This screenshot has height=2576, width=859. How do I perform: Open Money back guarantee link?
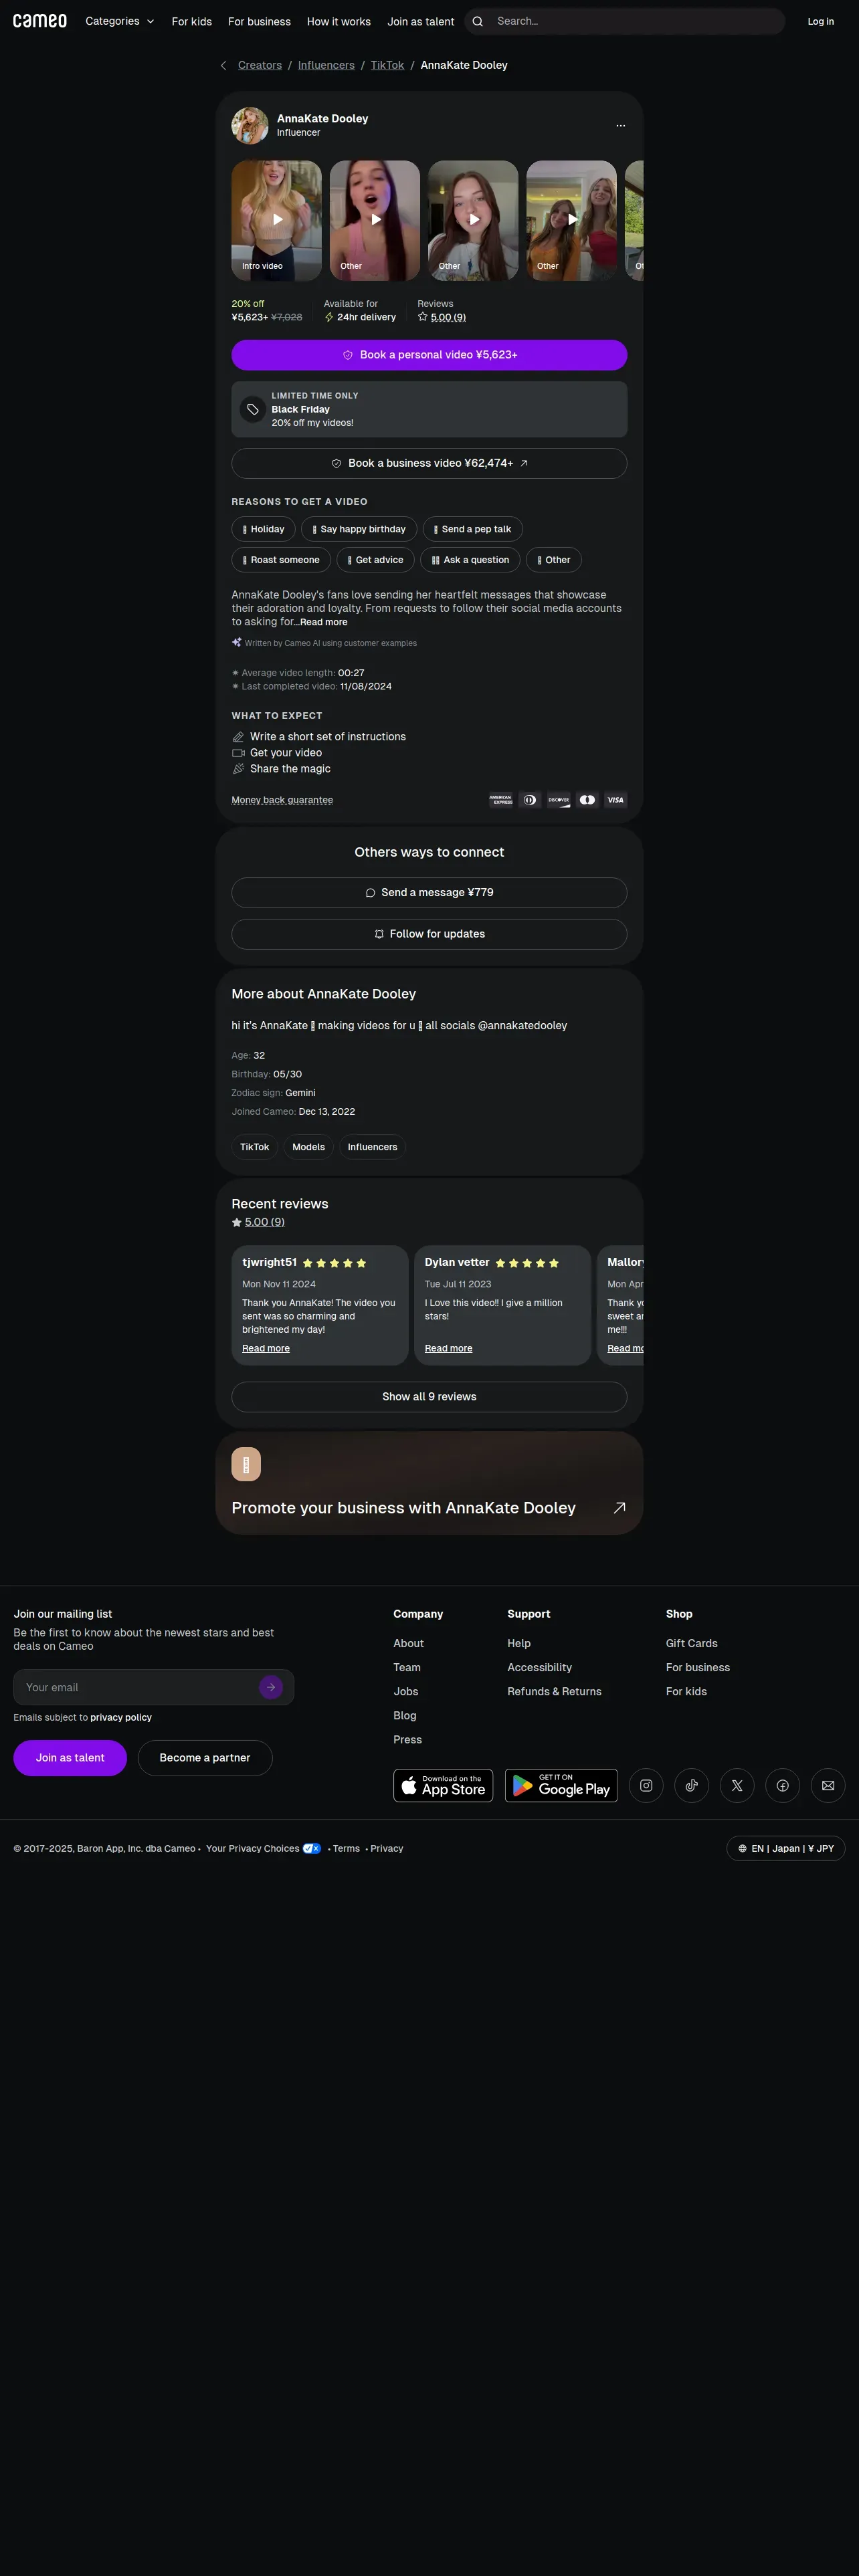(282, 800)
